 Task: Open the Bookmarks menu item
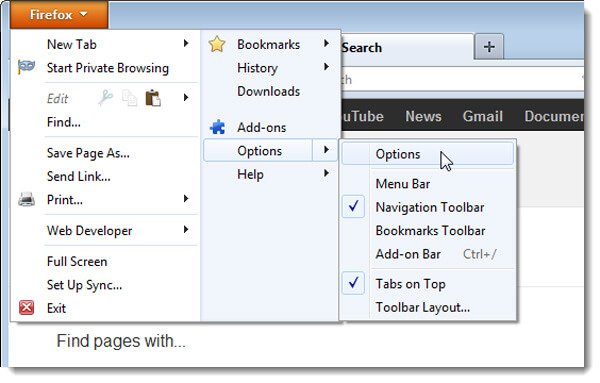point(268,44)
